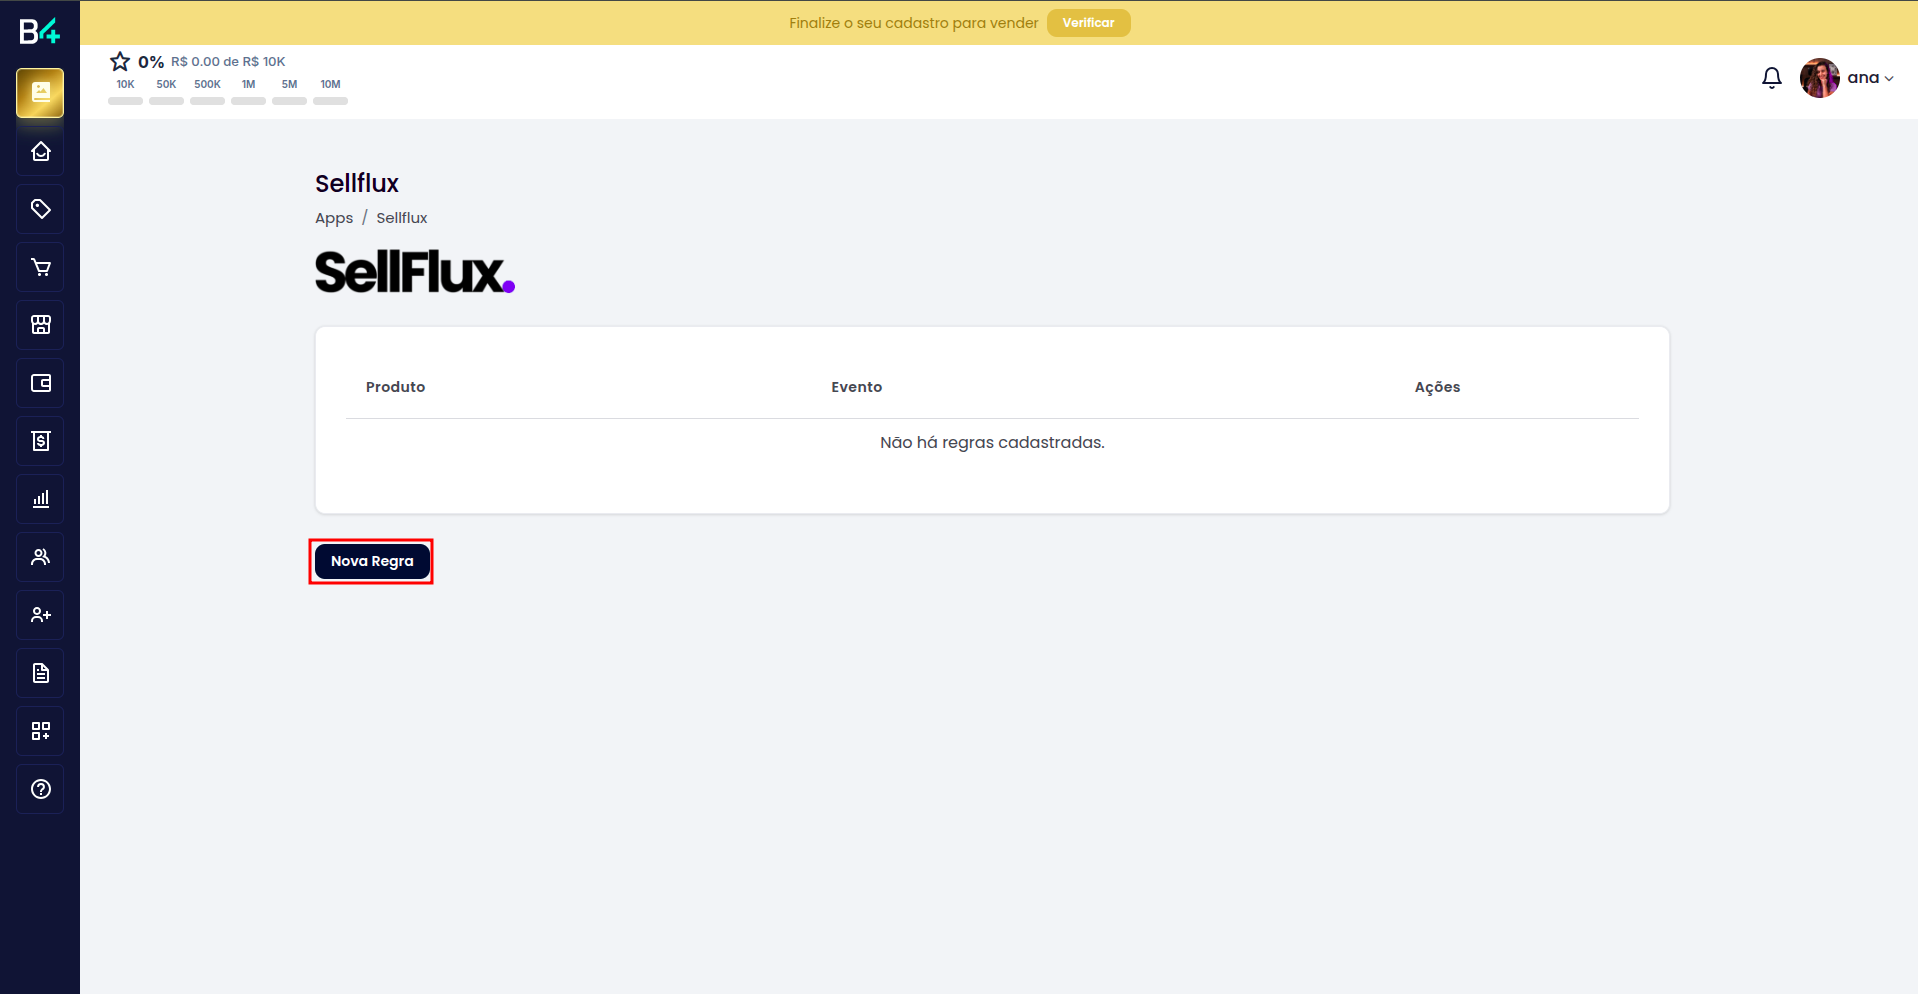The image size is (1918, 994).
Task: Click the 50K milestone label
Action: click(166, 85)
